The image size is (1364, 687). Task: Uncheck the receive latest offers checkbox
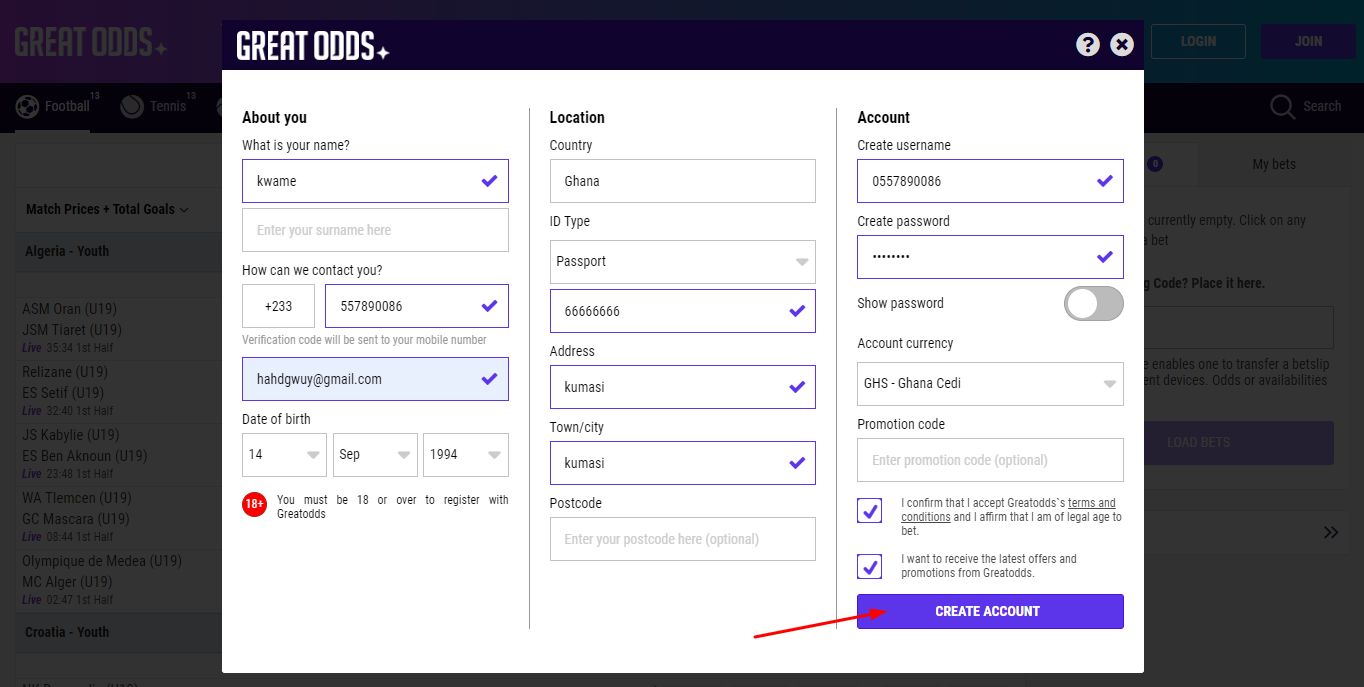coord(870,566)
